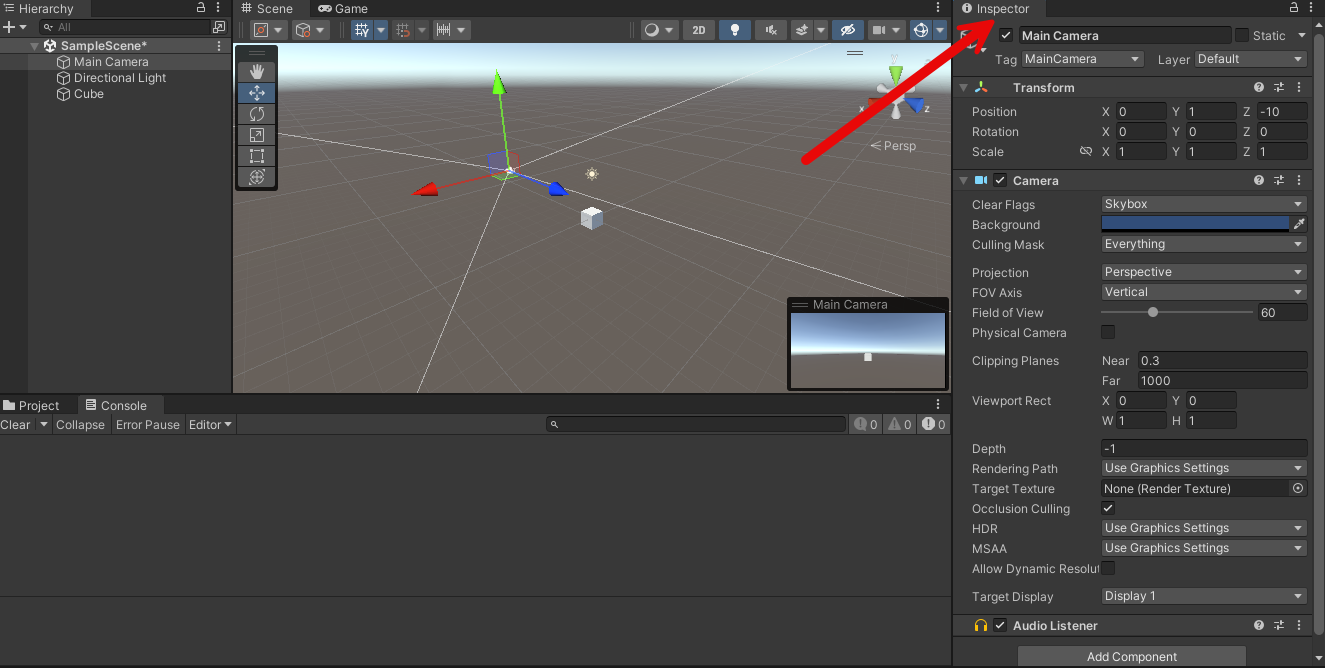Open Transform component presets icon
This screenshot has width=1325, height=668.
pos(1279,88)
